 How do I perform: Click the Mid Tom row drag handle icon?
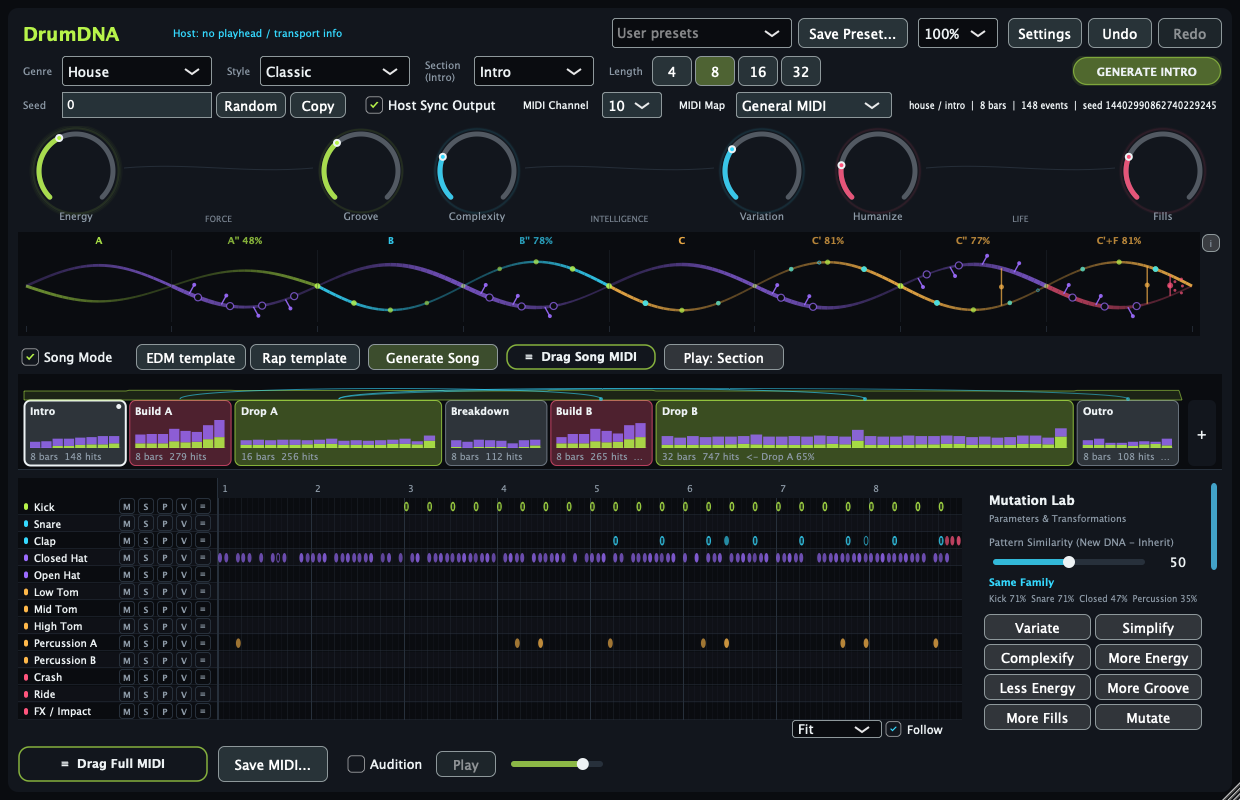(x=203, y=609)
